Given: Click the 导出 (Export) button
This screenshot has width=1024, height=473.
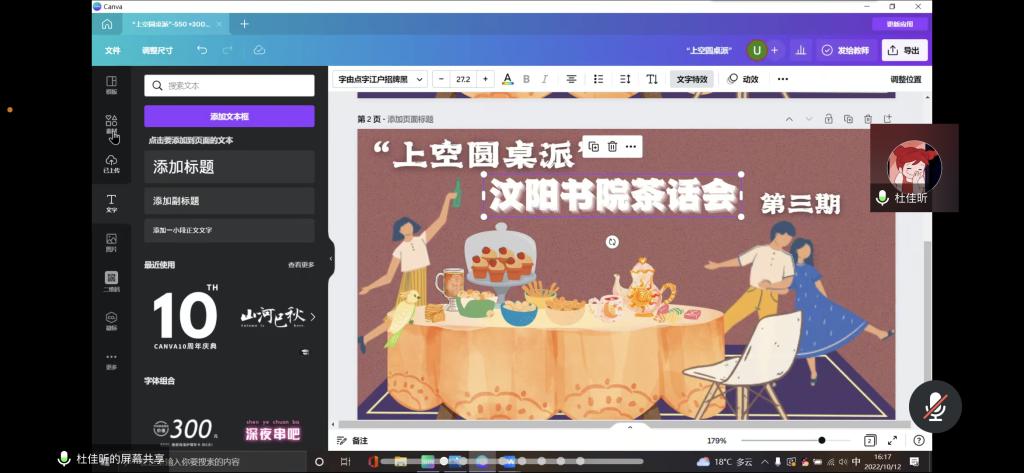Looking at the screenshot, I should point(904,50).
